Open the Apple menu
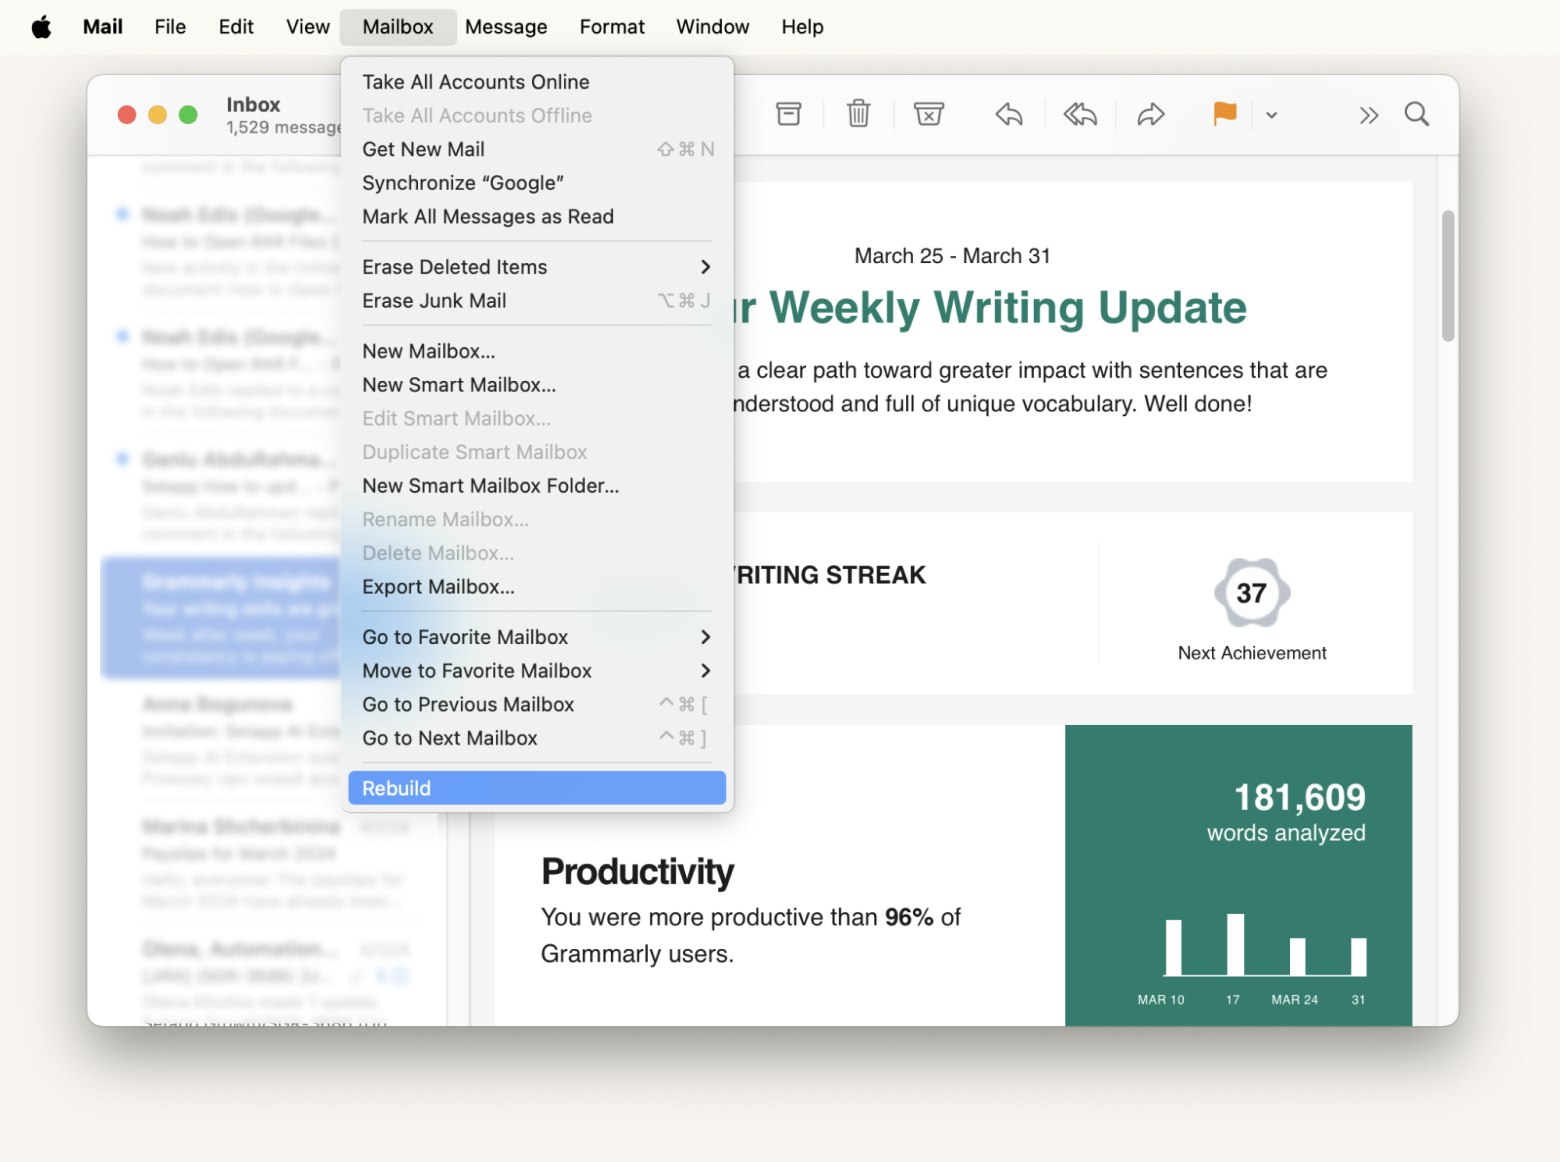The height and width of the screenshot is (1162, 1560). pyautogui.click(x=41, y=27)
